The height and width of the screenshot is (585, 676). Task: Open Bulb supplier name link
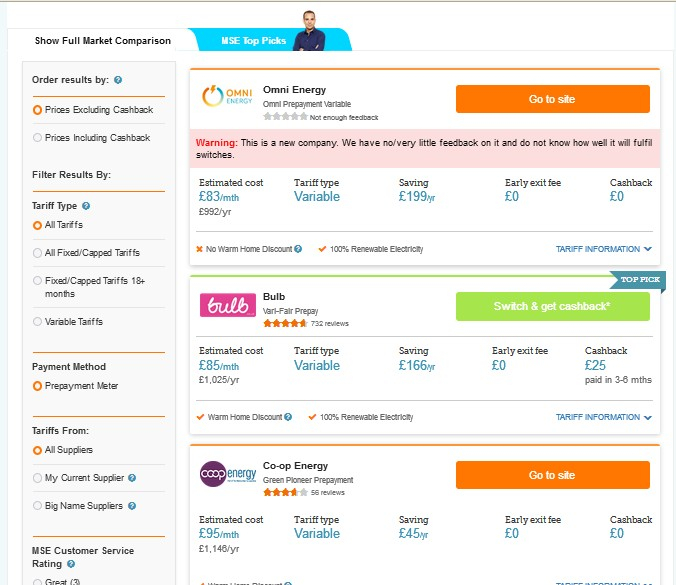(274, 297)
